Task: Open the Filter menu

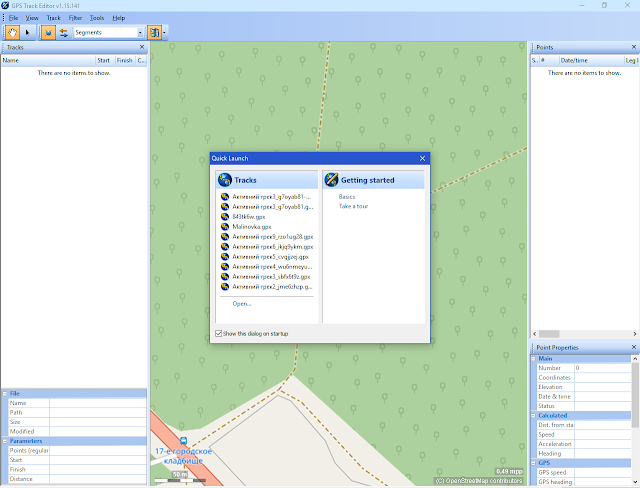Action: (x=75, y=18)
